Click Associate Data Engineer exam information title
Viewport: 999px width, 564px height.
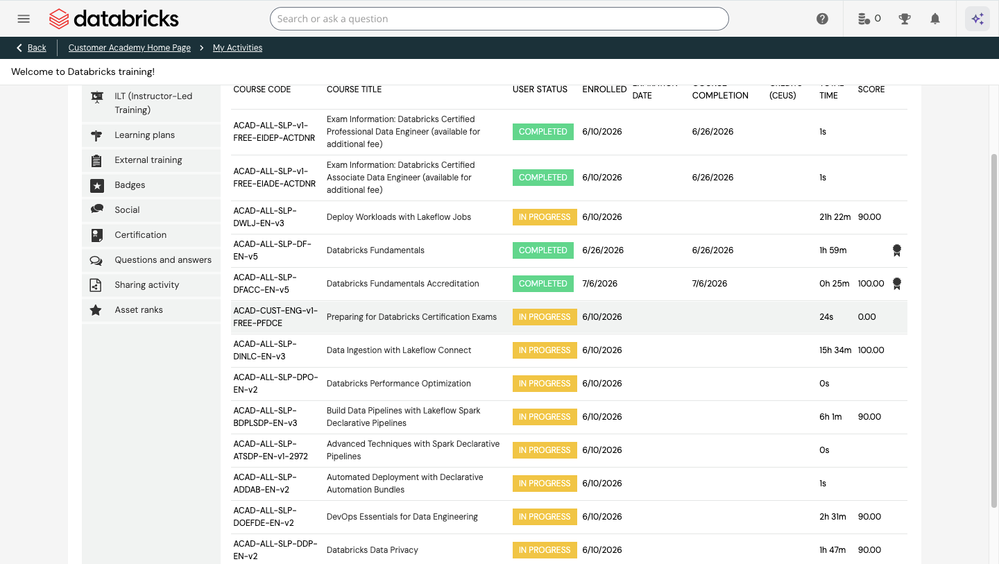[401, 177]
